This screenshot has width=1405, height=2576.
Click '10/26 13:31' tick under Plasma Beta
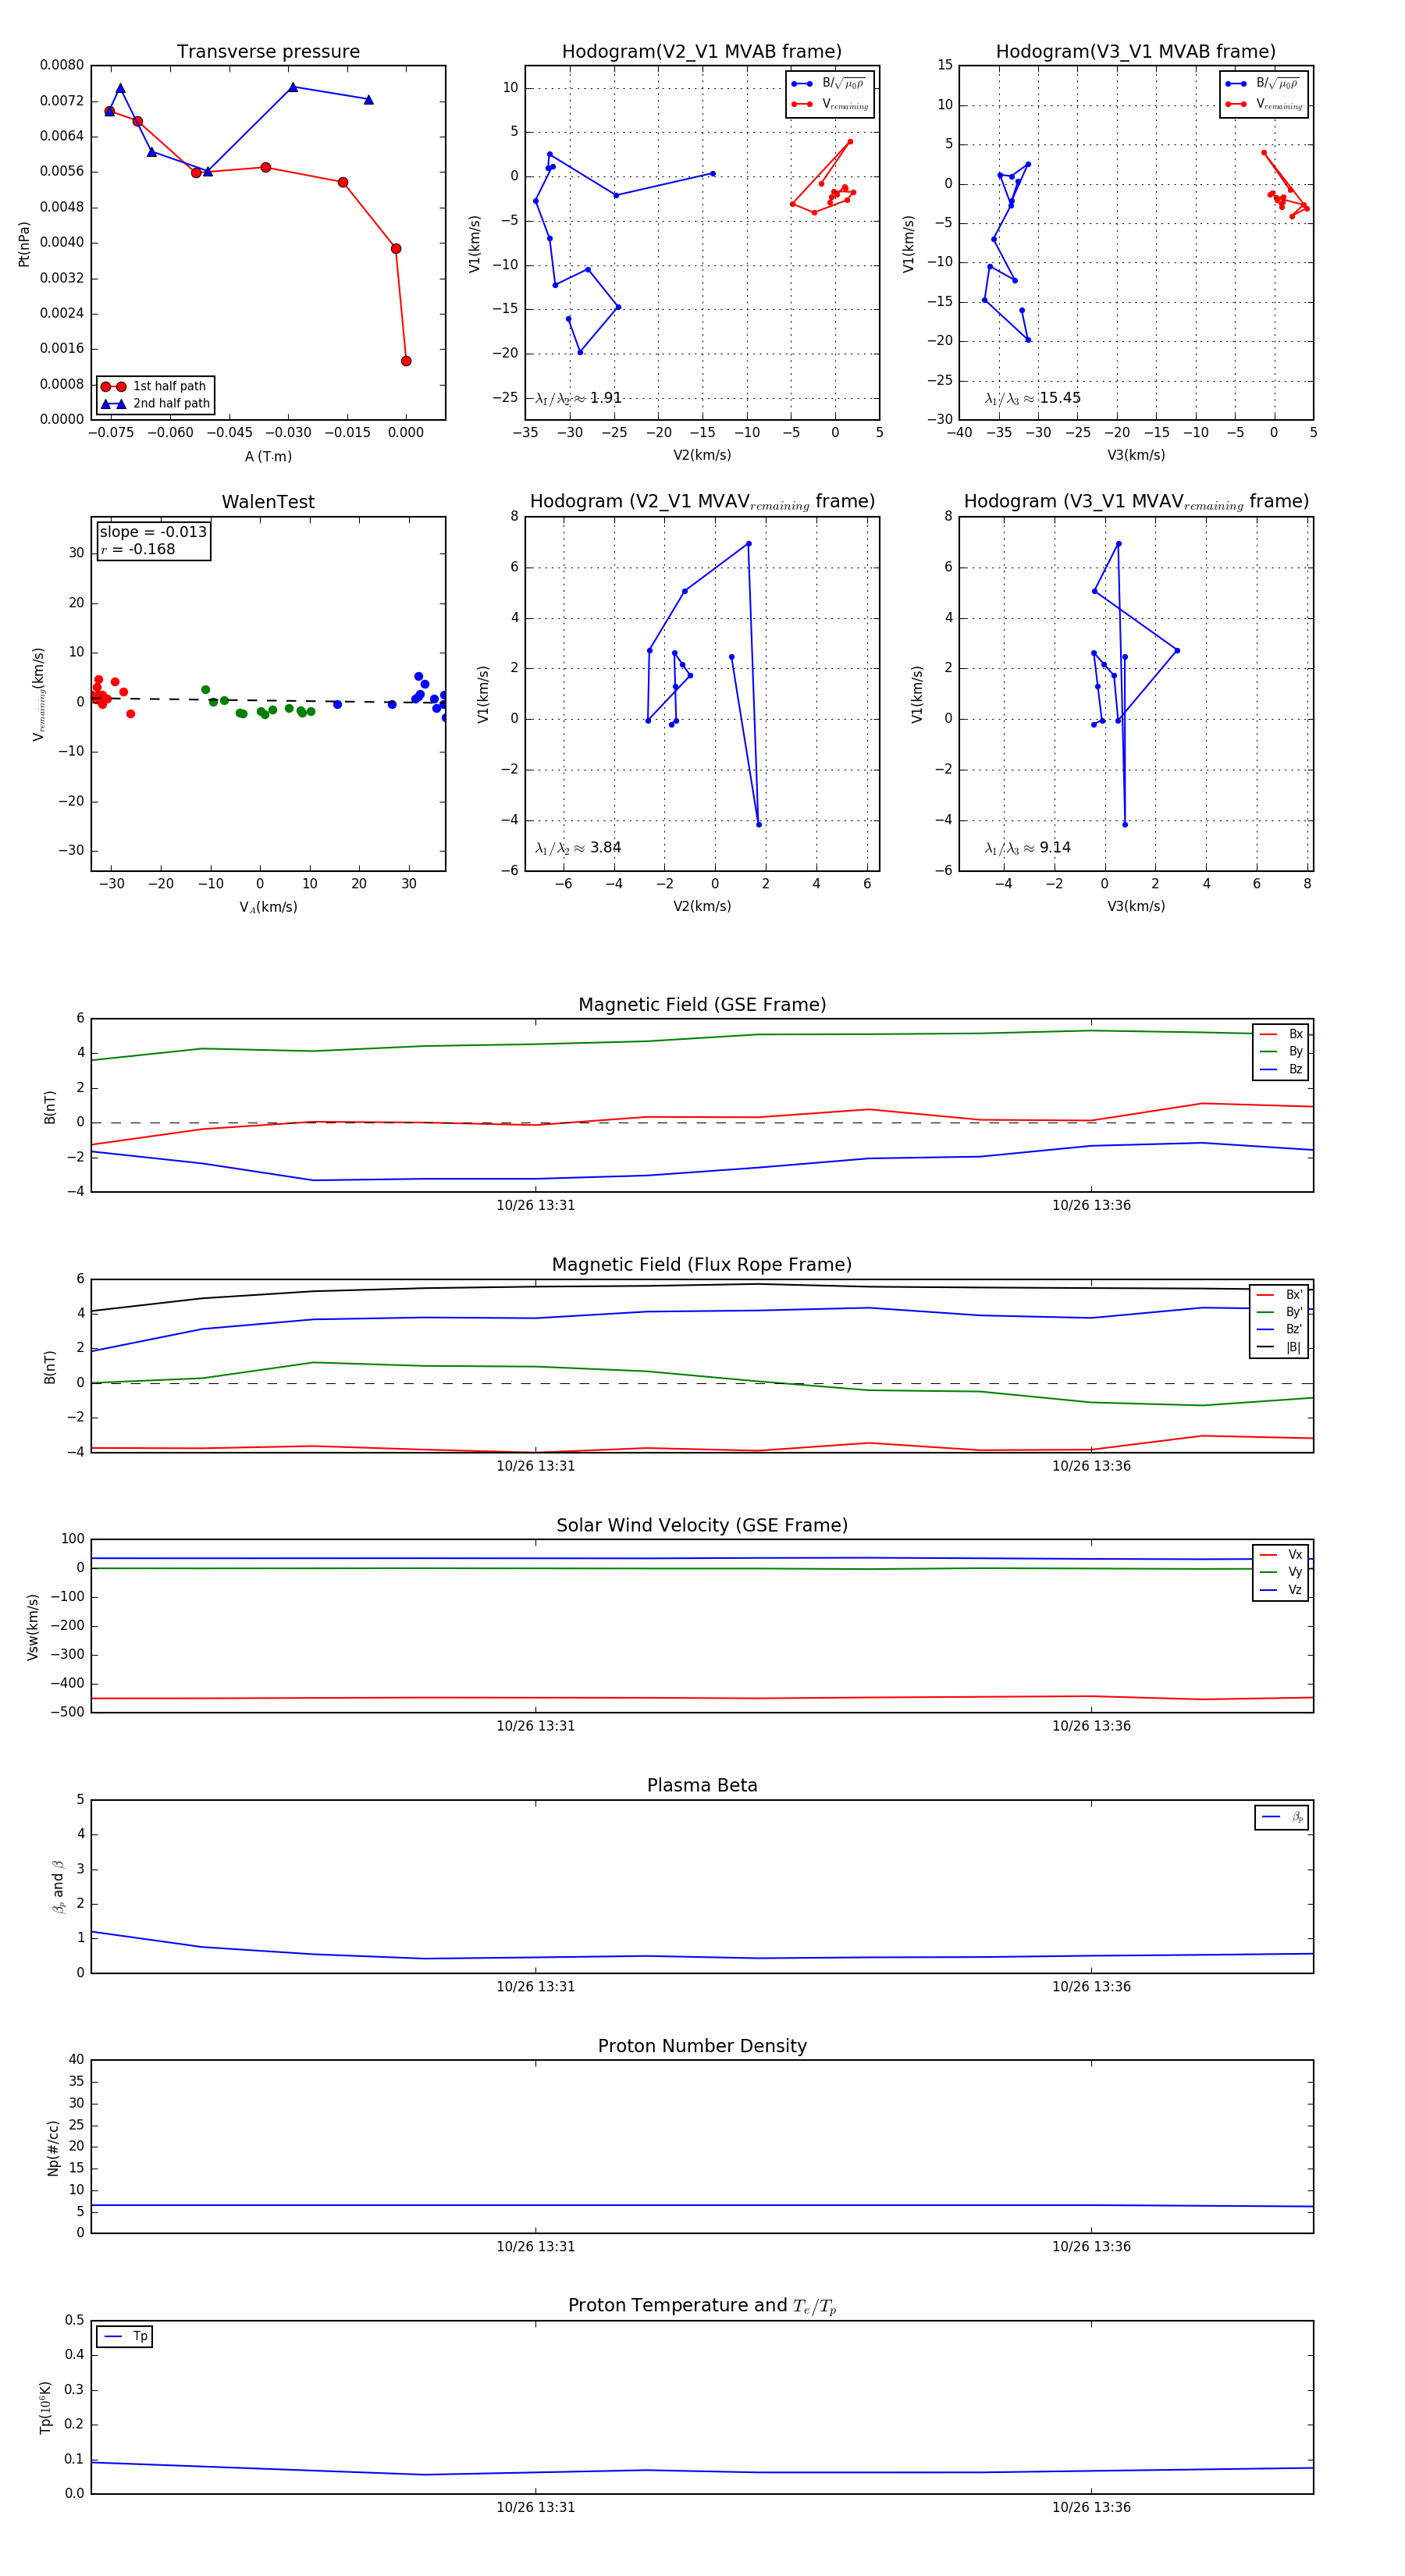tap(536, 1987)
